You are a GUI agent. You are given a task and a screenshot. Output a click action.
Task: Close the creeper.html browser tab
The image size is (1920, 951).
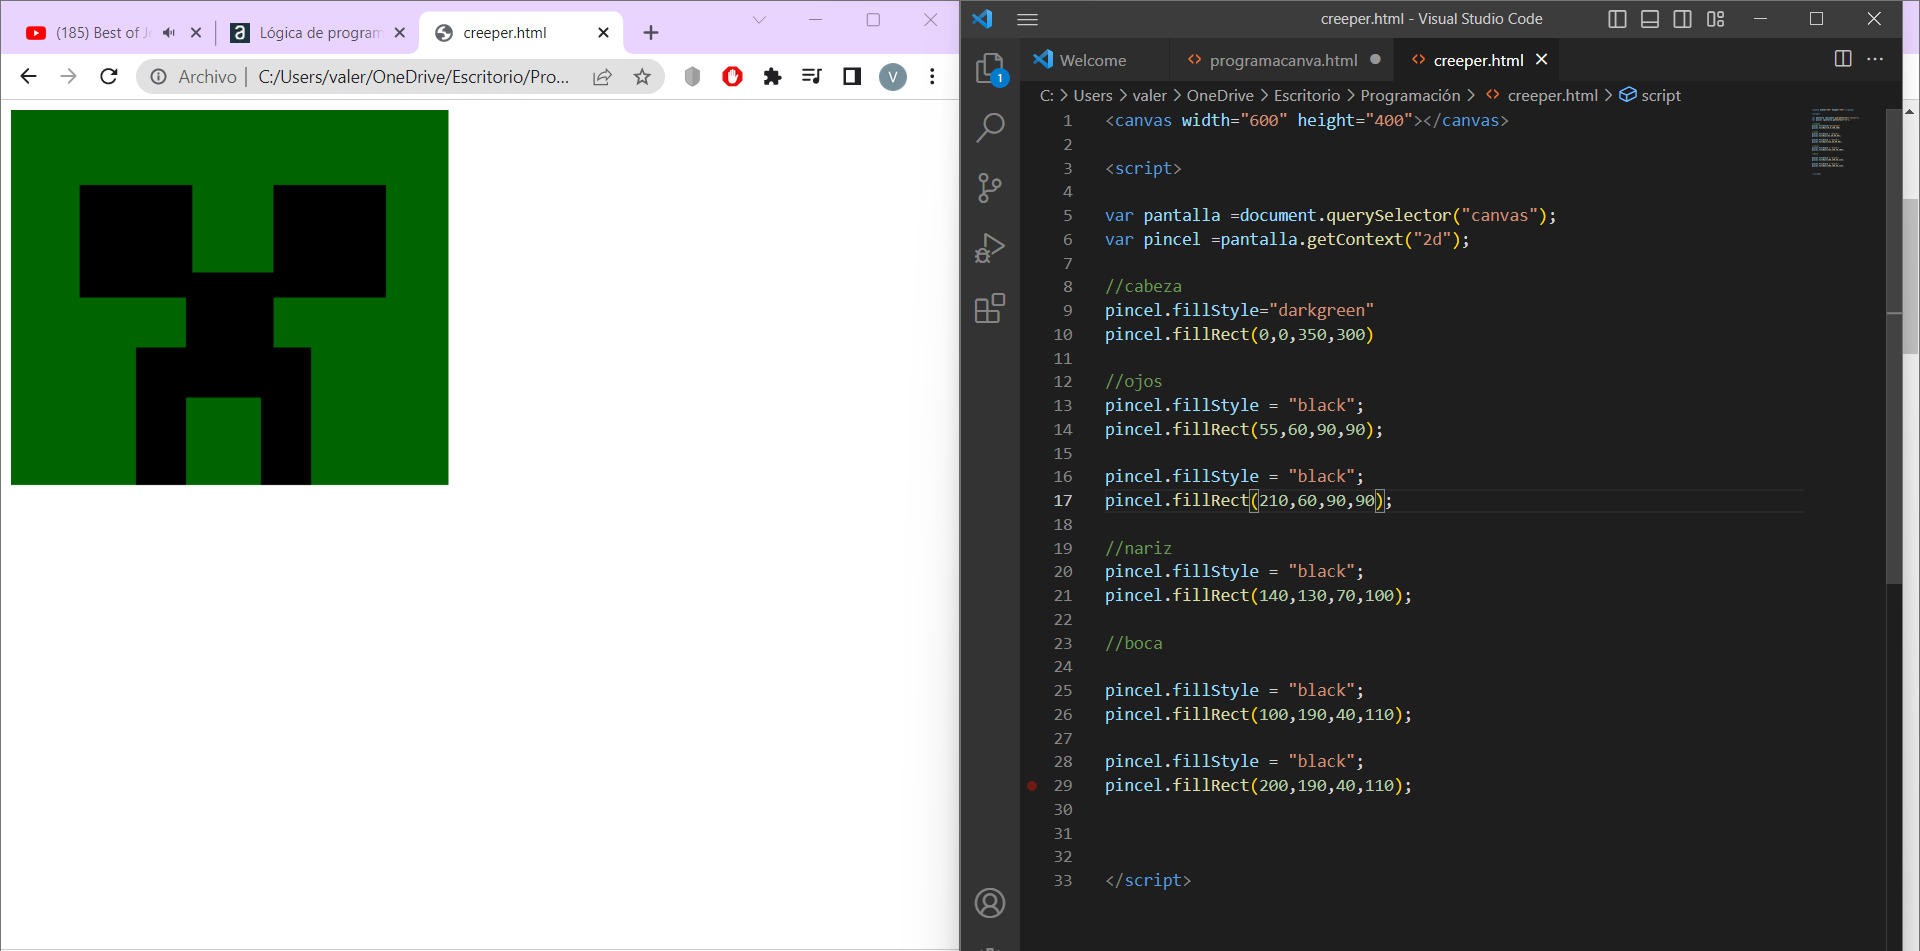coord(603,33)
